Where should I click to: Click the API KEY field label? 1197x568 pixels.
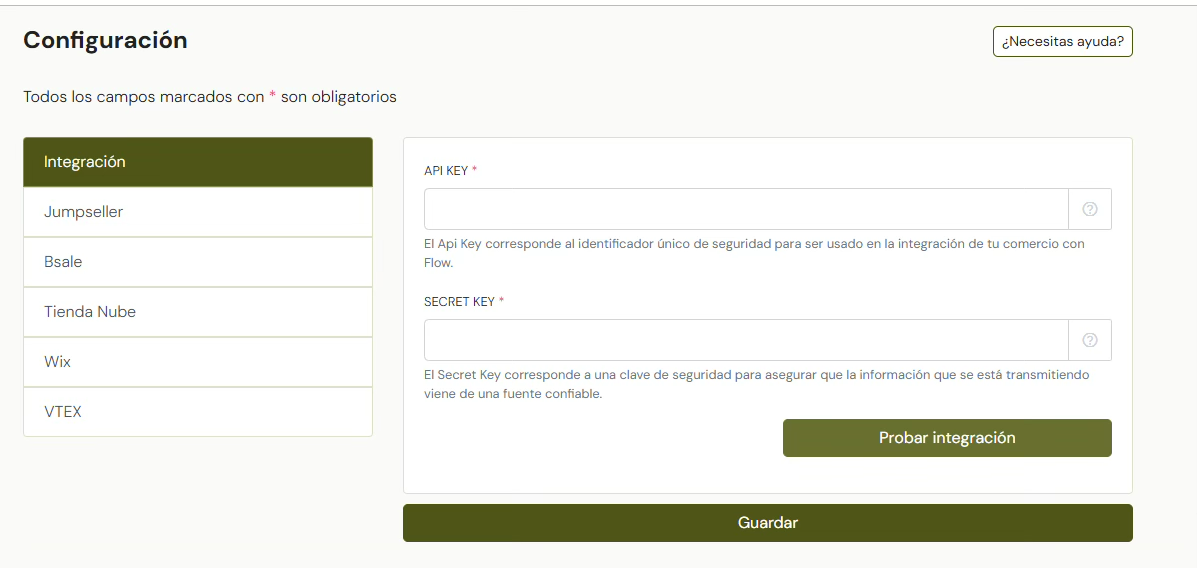point(445,171)
